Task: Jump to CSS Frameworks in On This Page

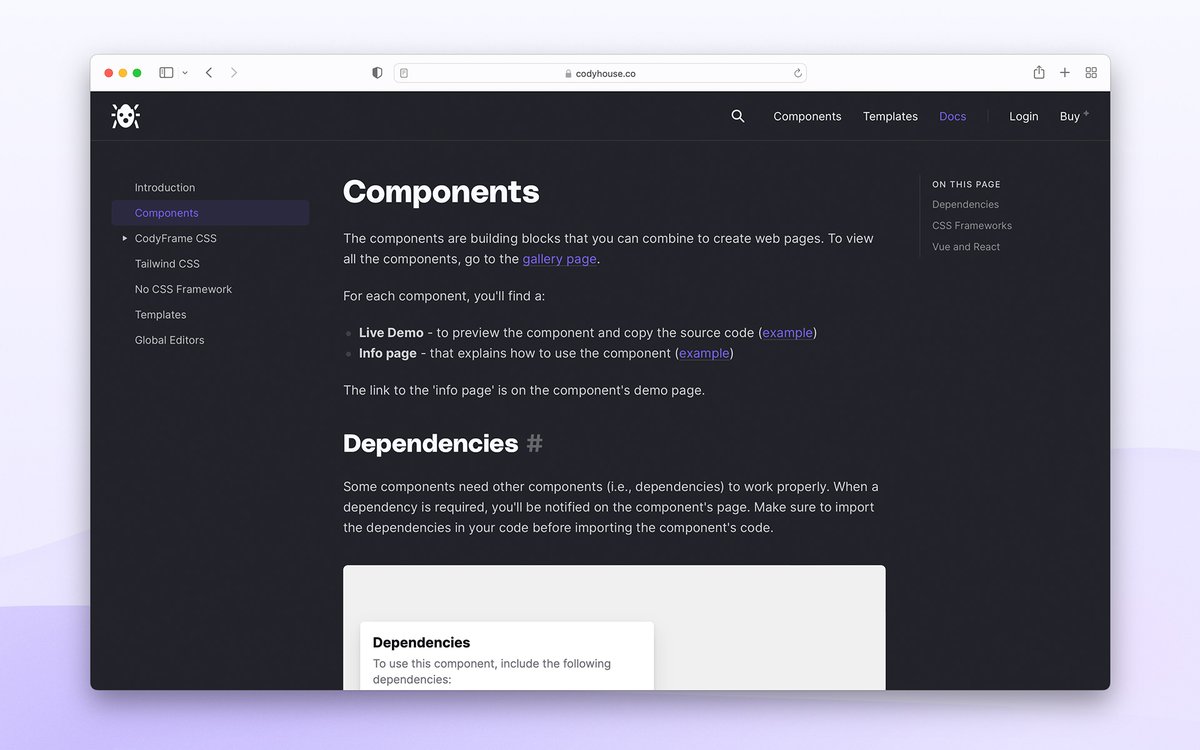Action: [x=972, y=225]
